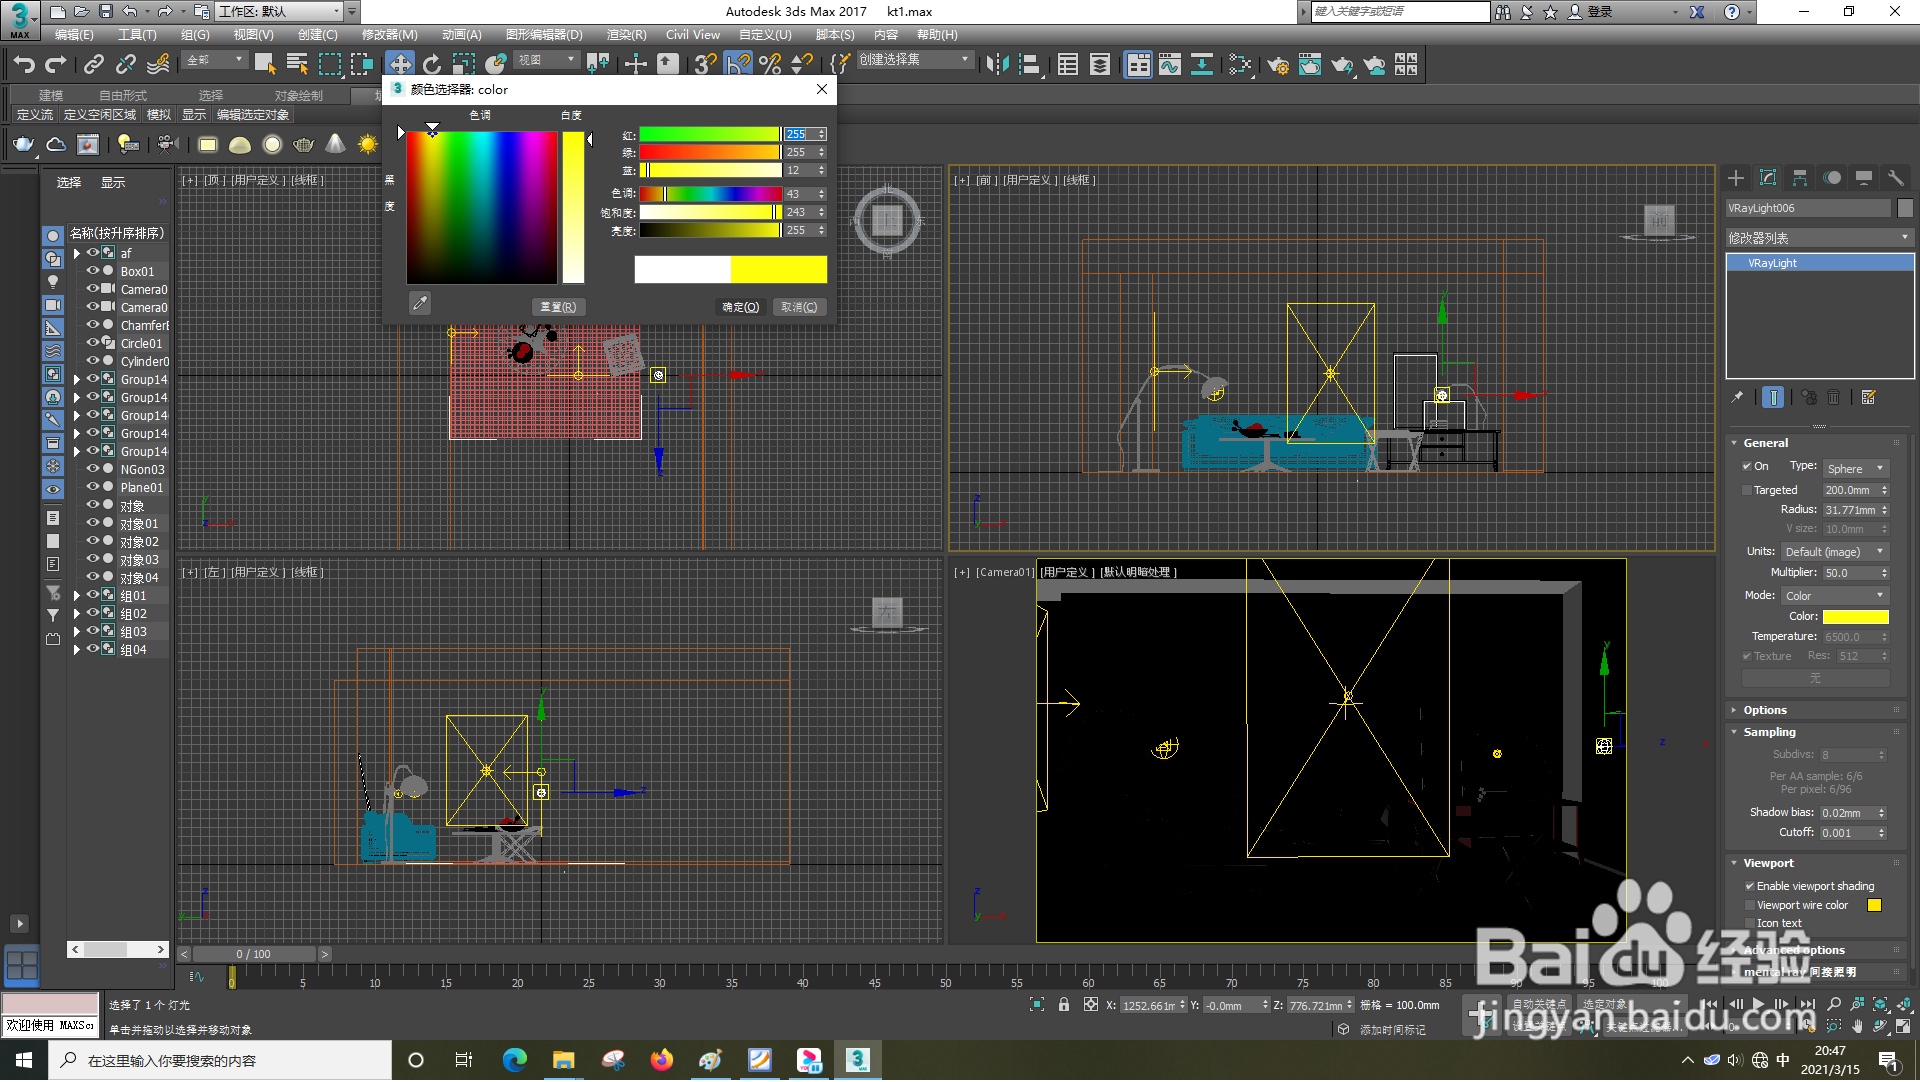Click the eyedropper sample color tool
The height and width of the screenshot is (1082, 1920).
[x=420, y=303]
